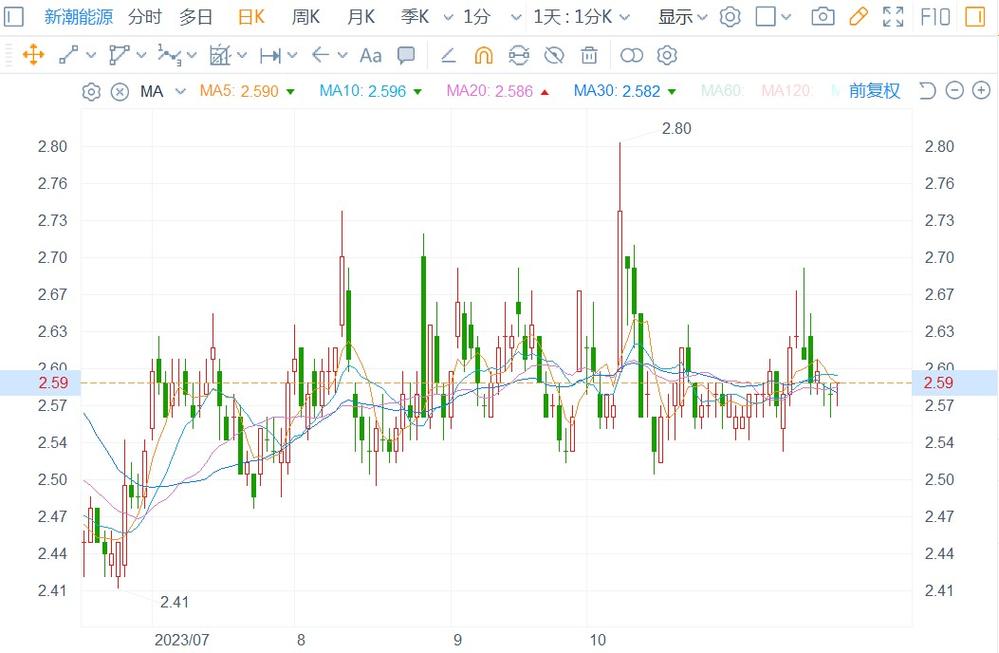Screen dimensions: 999x653
Task: Expand the 1天:1分K dropdown
Action: [x=581, y=17]
